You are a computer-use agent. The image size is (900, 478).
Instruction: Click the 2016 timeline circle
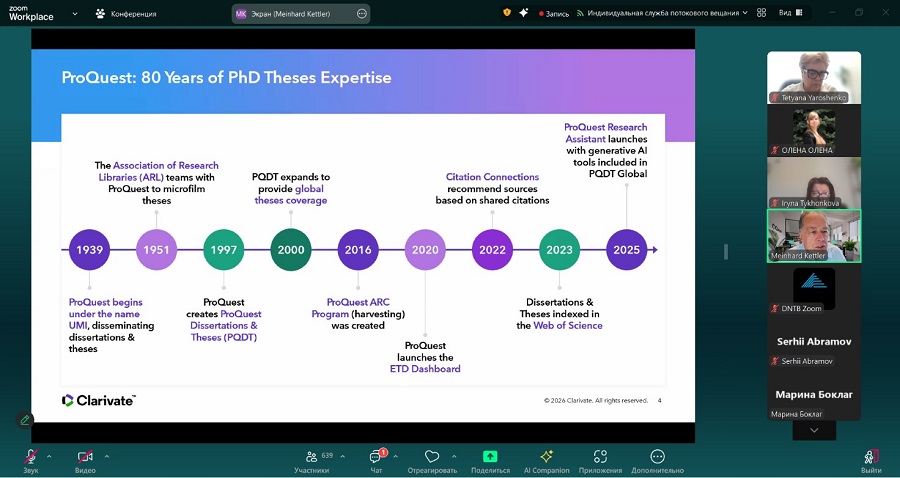(x=358, y=250)
